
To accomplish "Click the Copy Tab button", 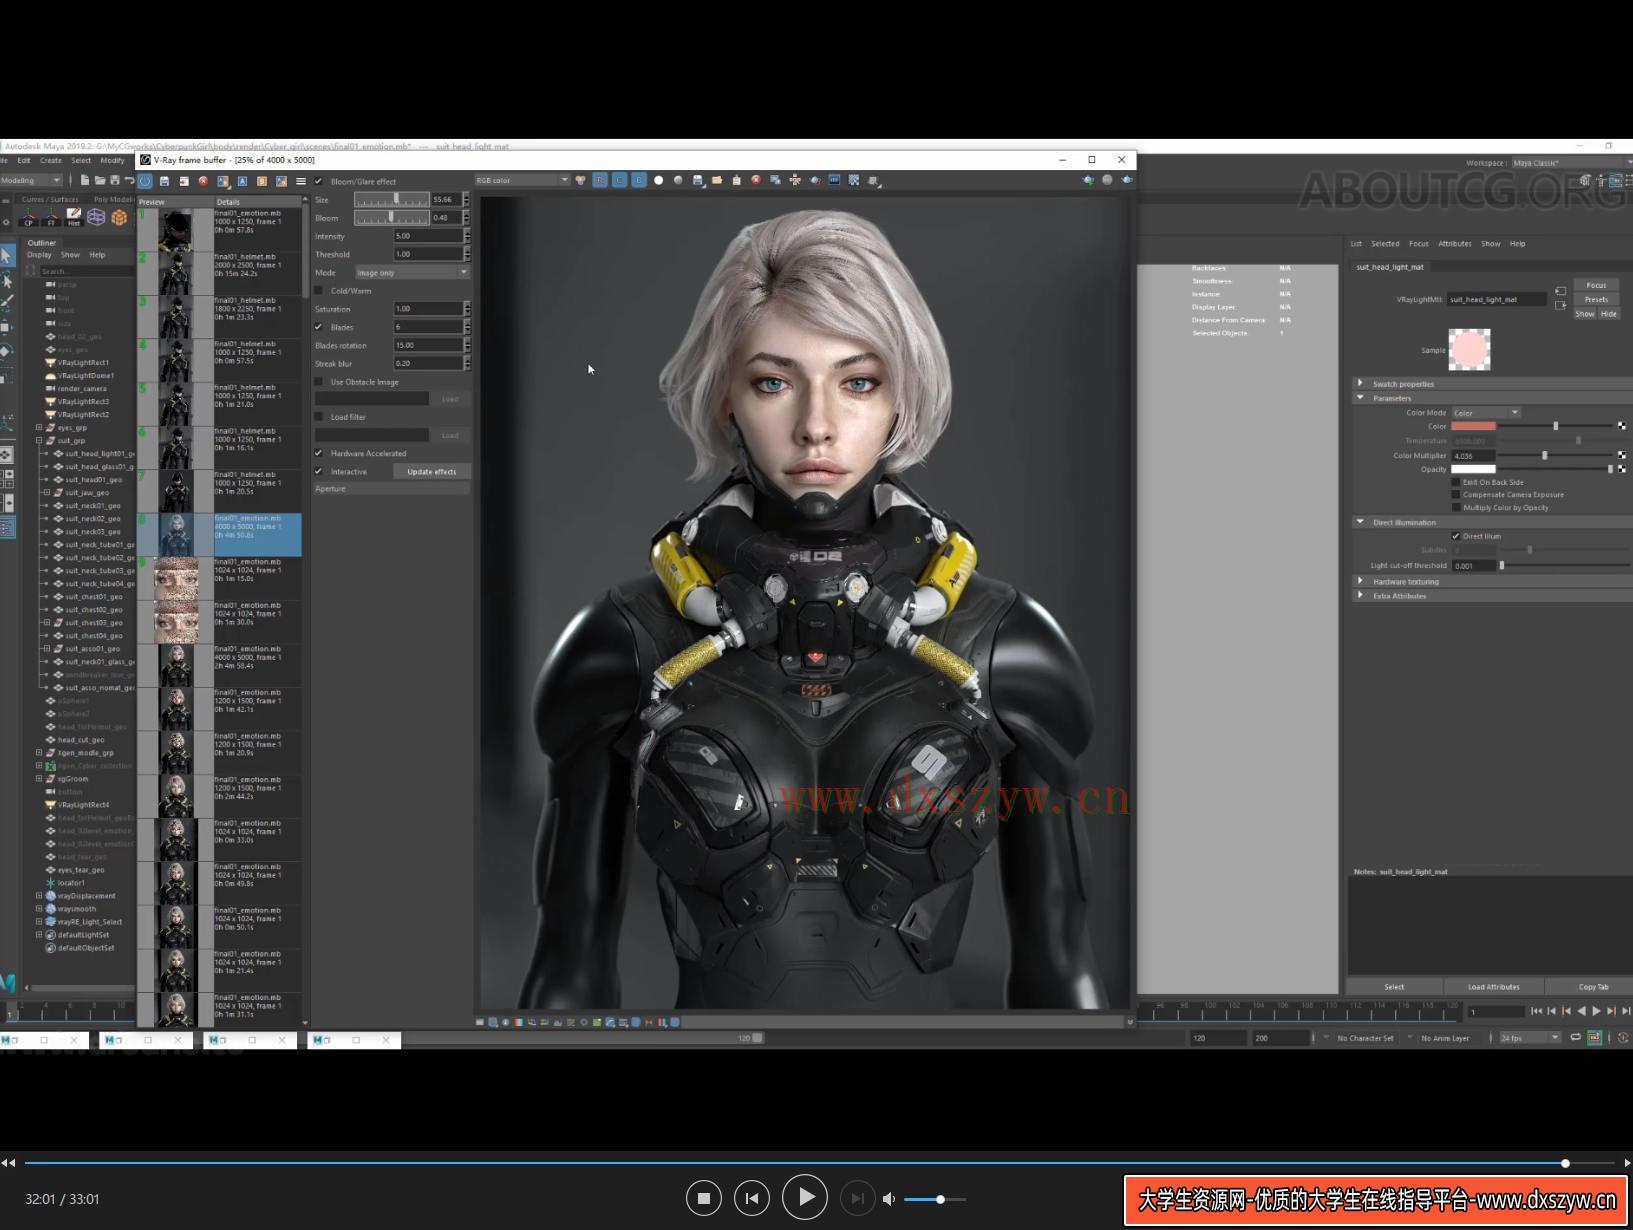I will point(1593,987).
